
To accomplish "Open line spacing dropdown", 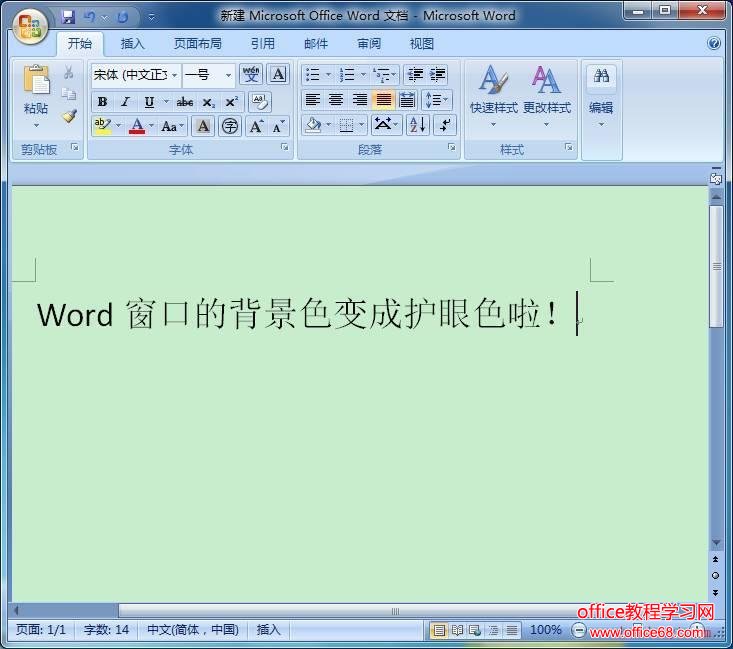I will click(437, 100).
